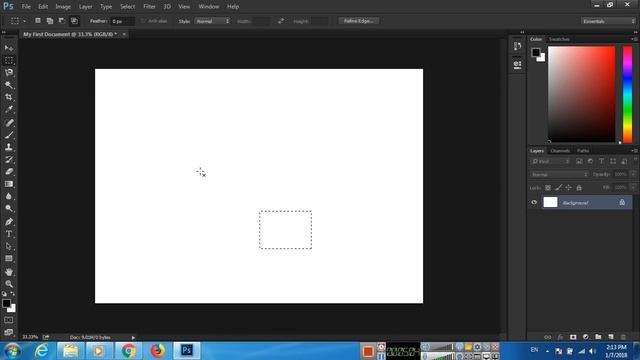
Task: Select the Healing Brush tool
Action: [x=9, y=123]
